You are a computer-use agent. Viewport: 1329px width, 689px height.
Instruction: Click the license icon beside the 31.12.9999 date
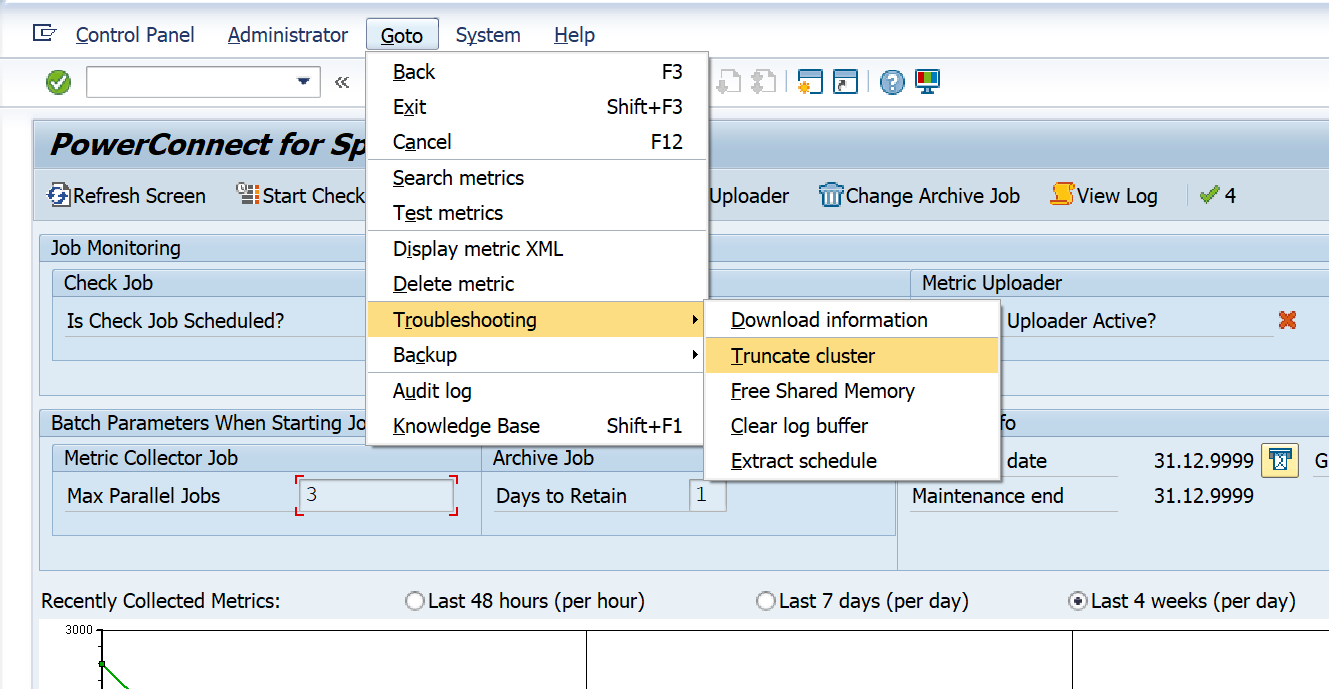1279,461
